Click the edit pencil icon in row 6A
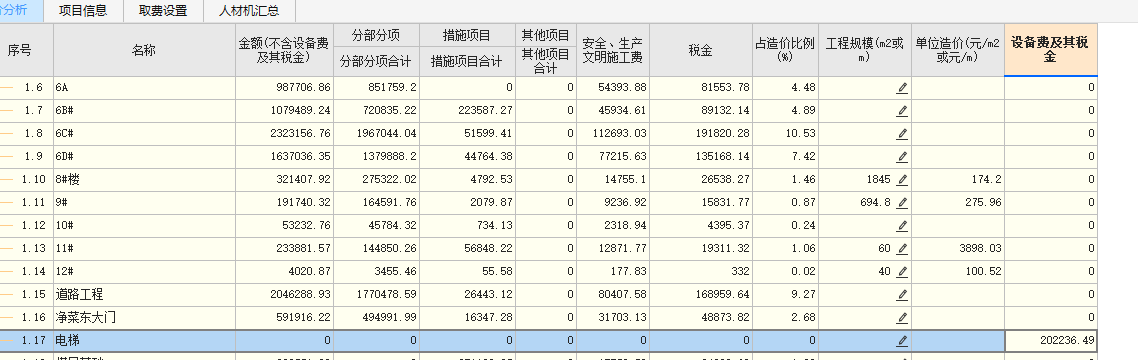 point(901,88)
